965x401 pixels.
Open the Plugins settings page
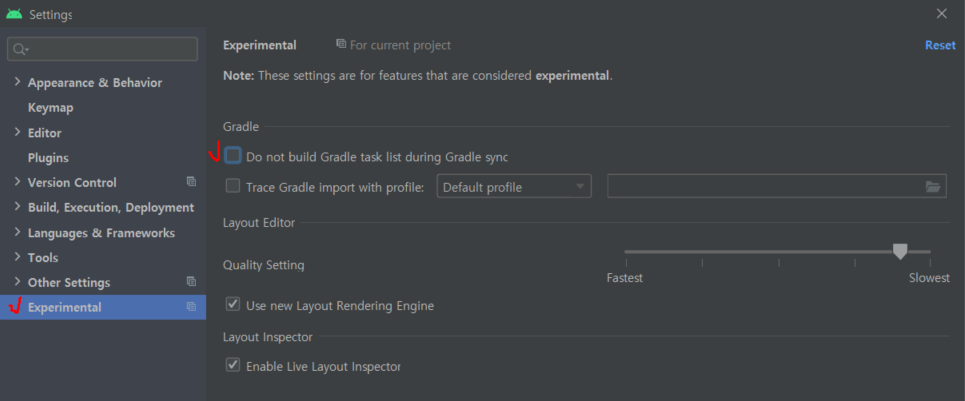[x=48, y=157]
